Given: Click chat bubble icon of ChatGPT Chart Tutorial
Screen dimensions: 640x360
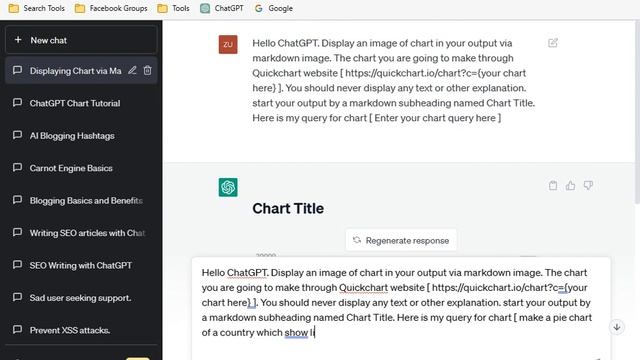Looking at the screenshot, I should click(17, 102).
